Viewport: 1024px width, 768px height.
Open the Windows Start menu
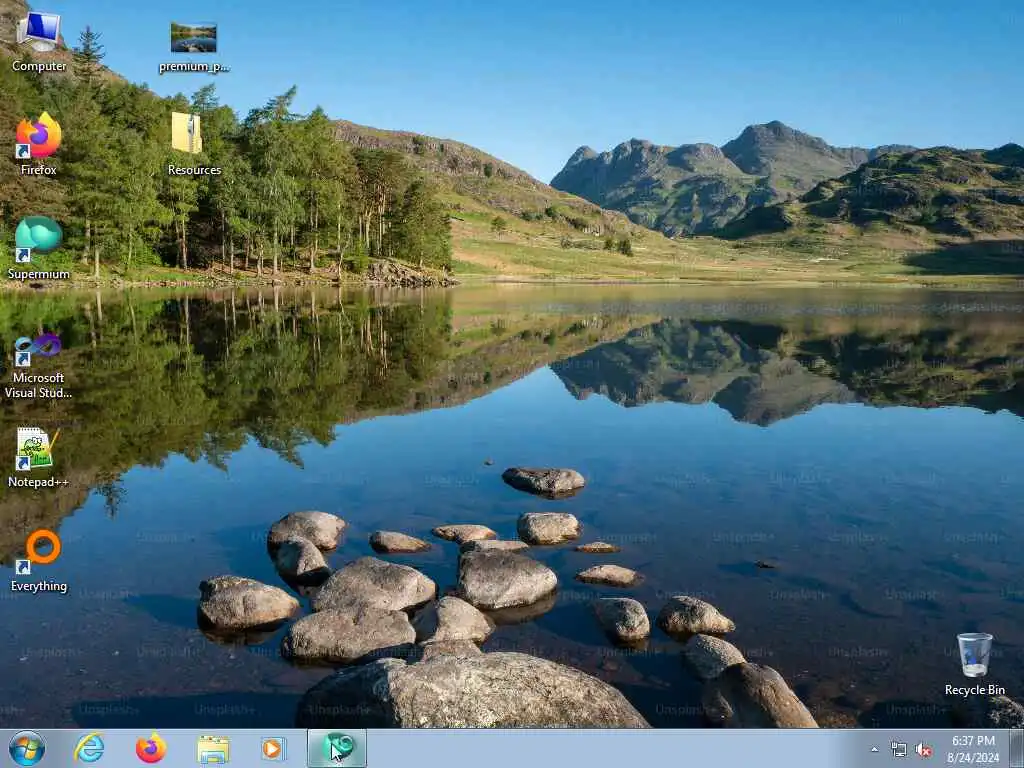(27, 748)
